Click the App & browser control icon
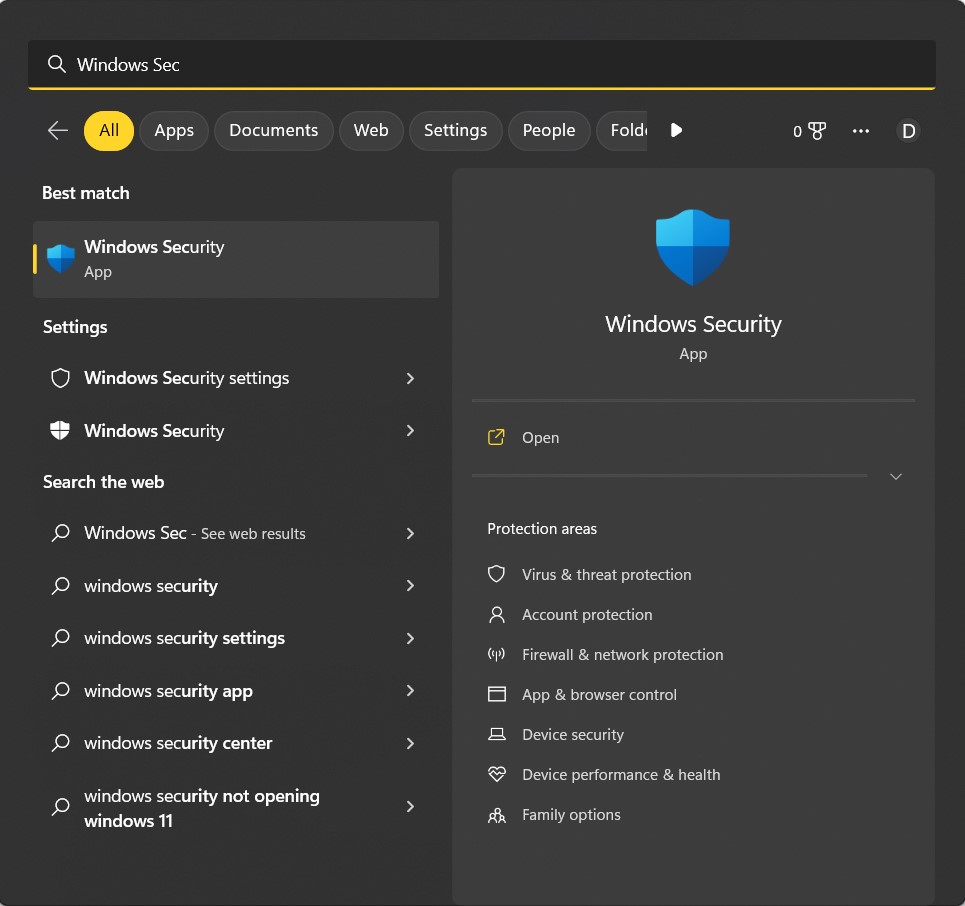This screenshot has width=965, height=906. 497,694
